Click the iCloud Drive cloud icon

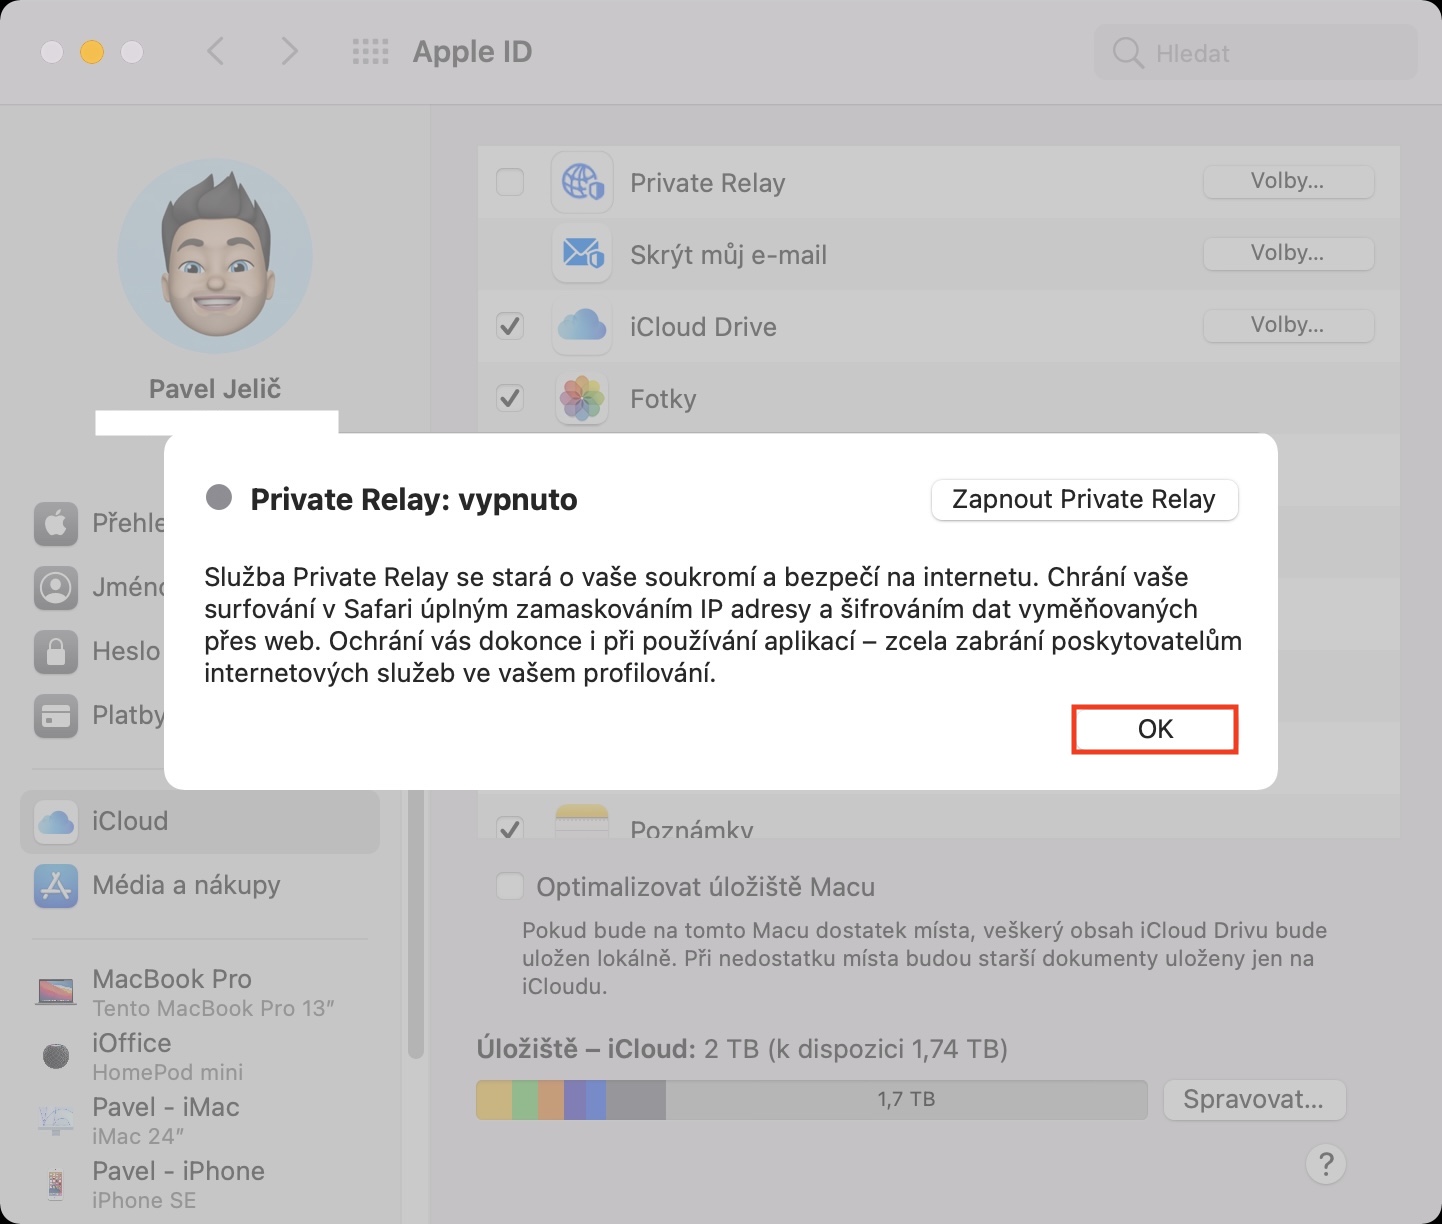[x=582, y=326]
